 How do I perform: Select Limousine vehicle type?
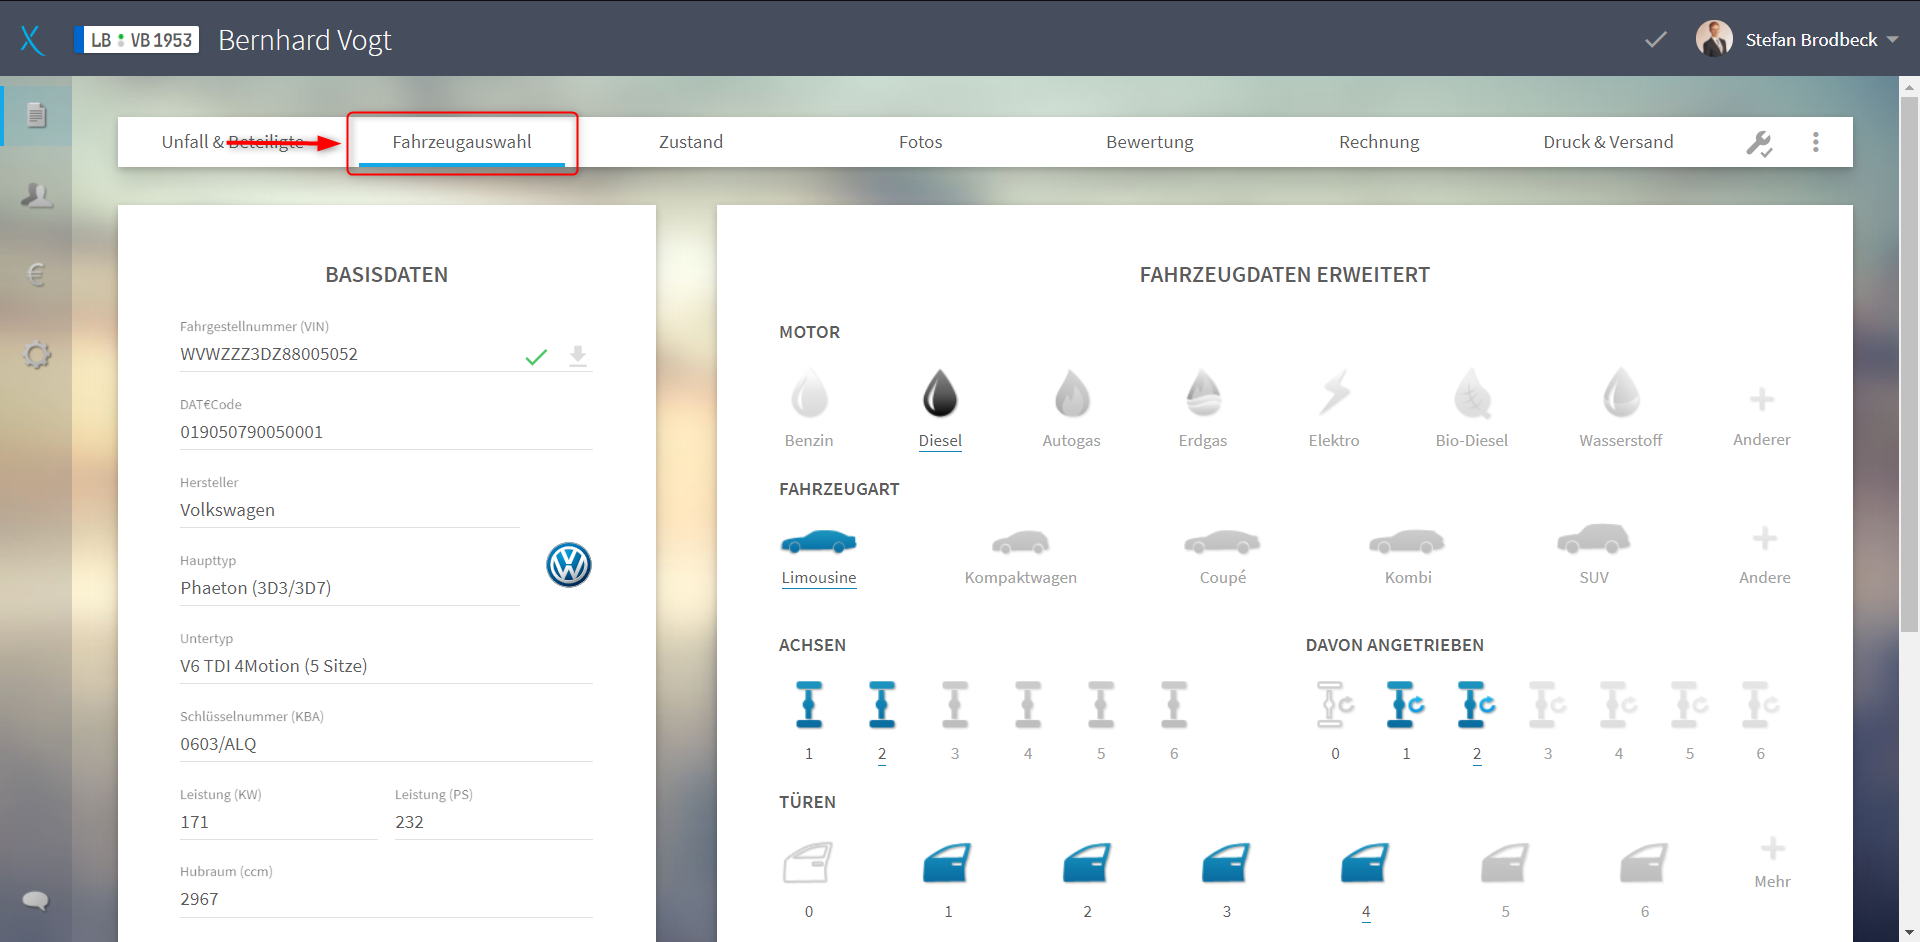pyautogui.click(x=819, y=556)
